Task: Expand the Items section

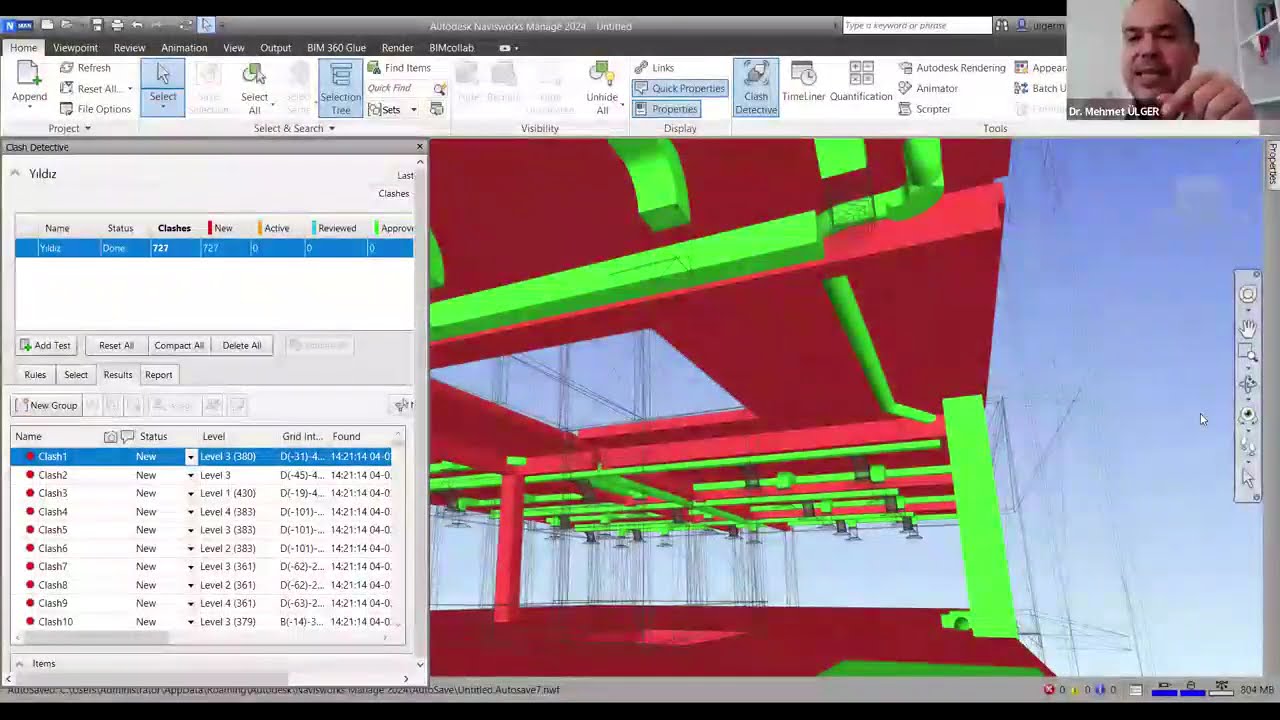Action: 19,664
